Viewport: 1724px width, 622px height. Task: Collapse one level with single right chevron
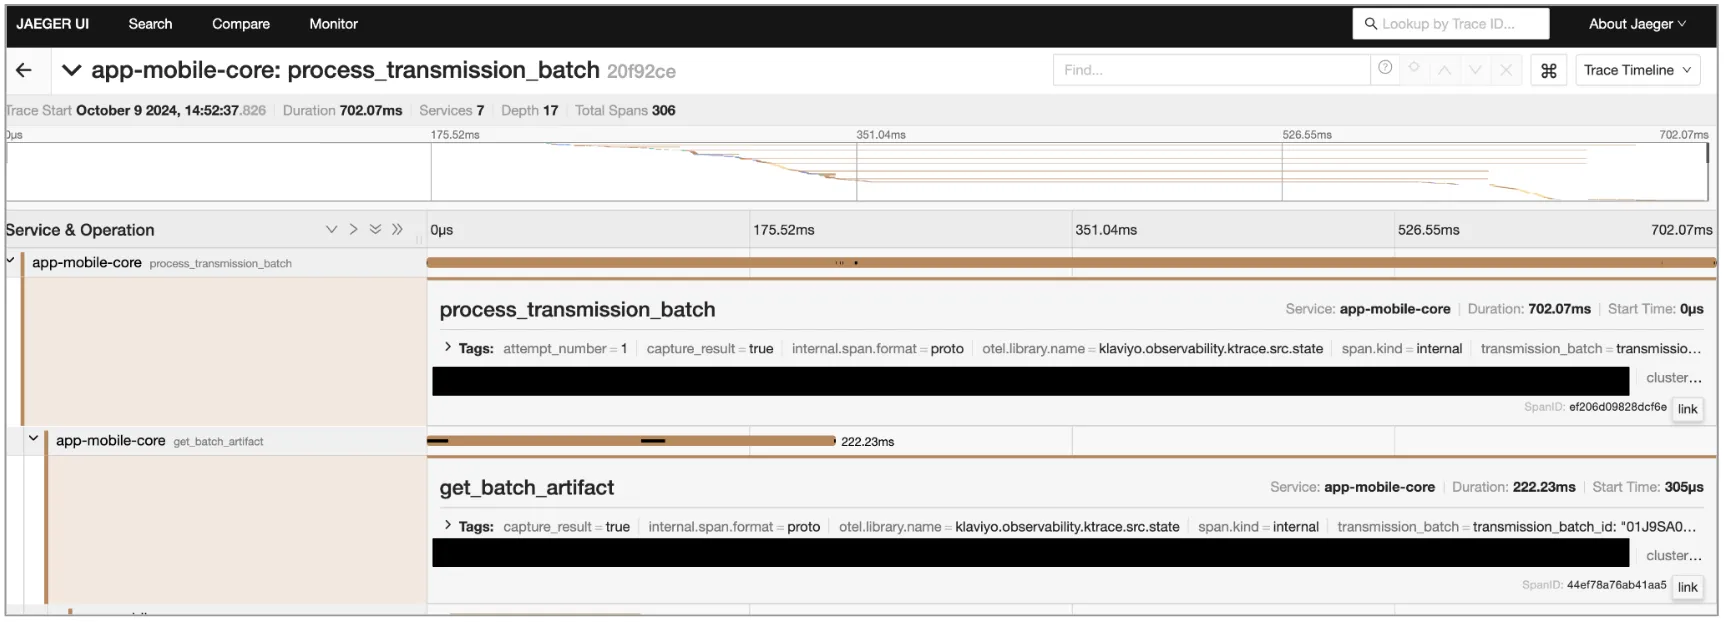(x=353, y=229)
